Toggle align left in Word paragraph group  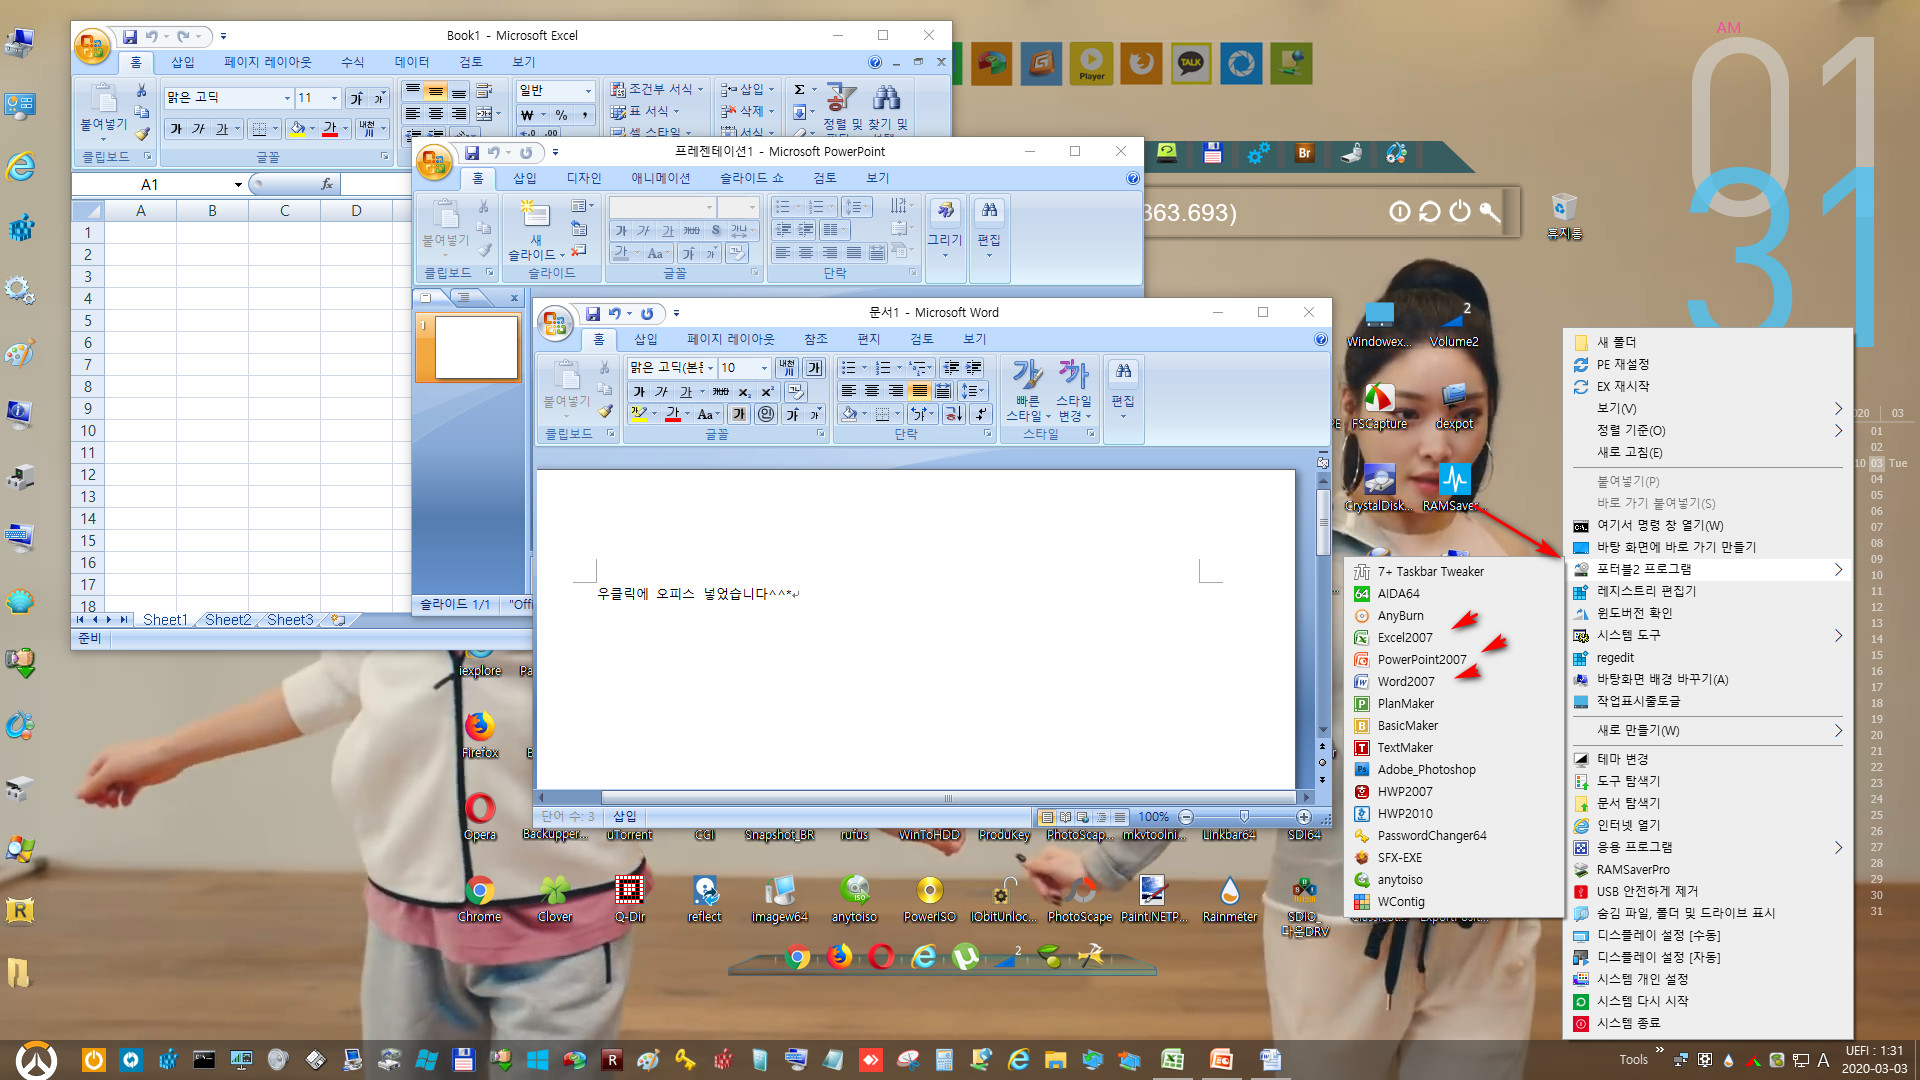[x=849, y=391]
